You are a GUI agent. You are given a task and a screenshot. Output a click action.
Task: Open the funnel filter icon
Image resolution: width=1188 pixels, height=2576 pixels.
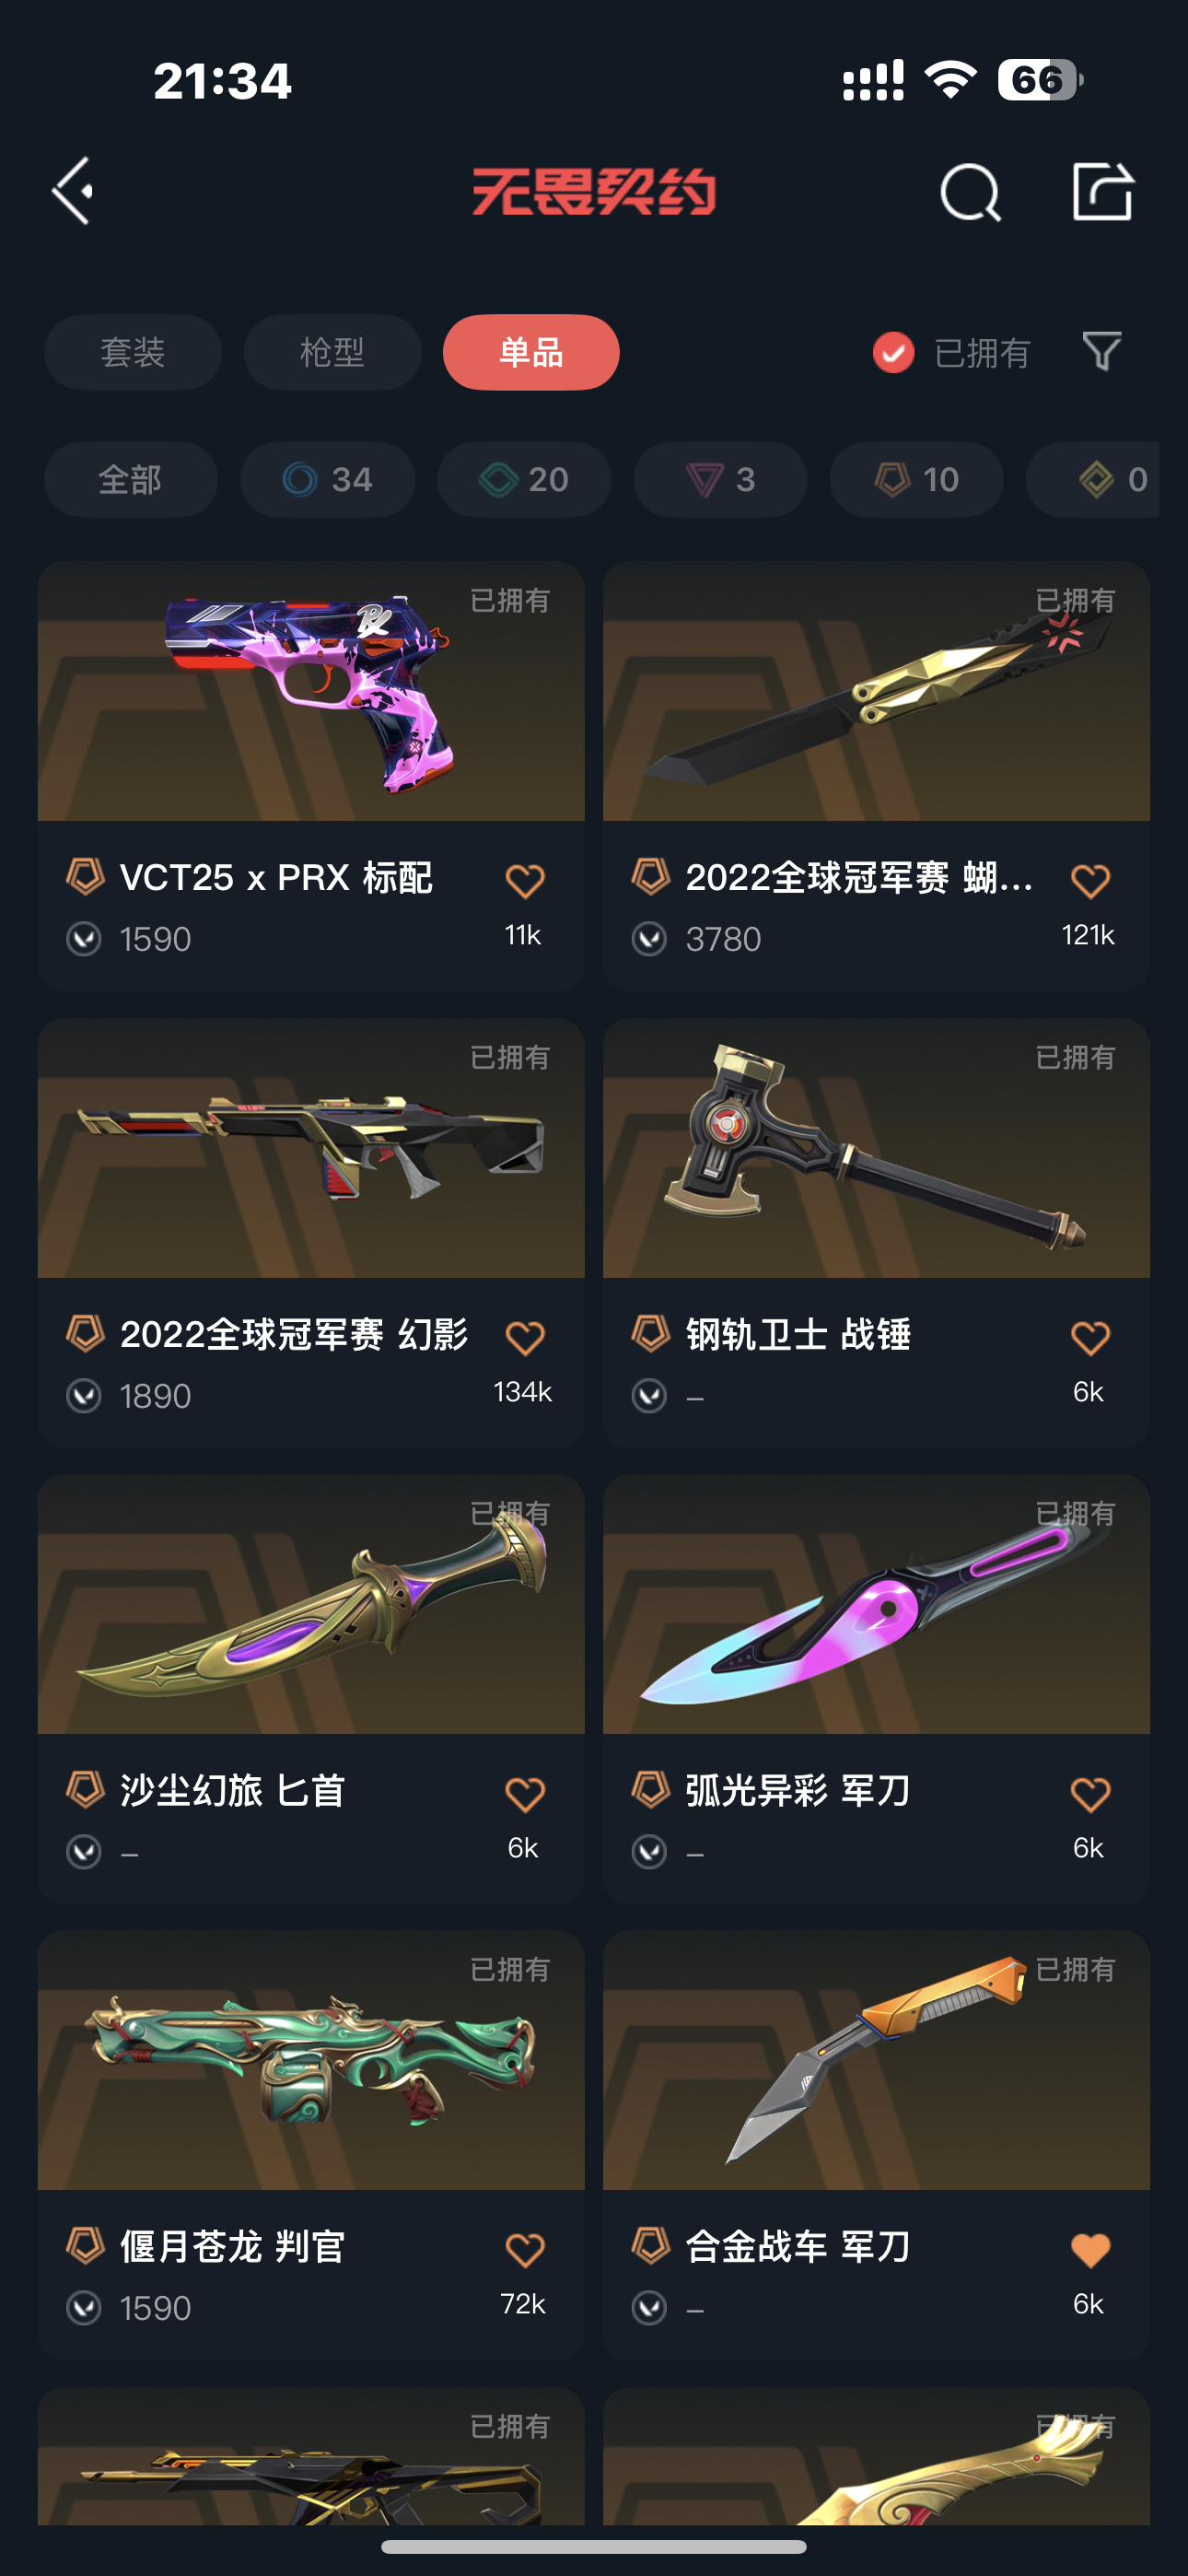pyautogui.click(x=1102, y=352)
